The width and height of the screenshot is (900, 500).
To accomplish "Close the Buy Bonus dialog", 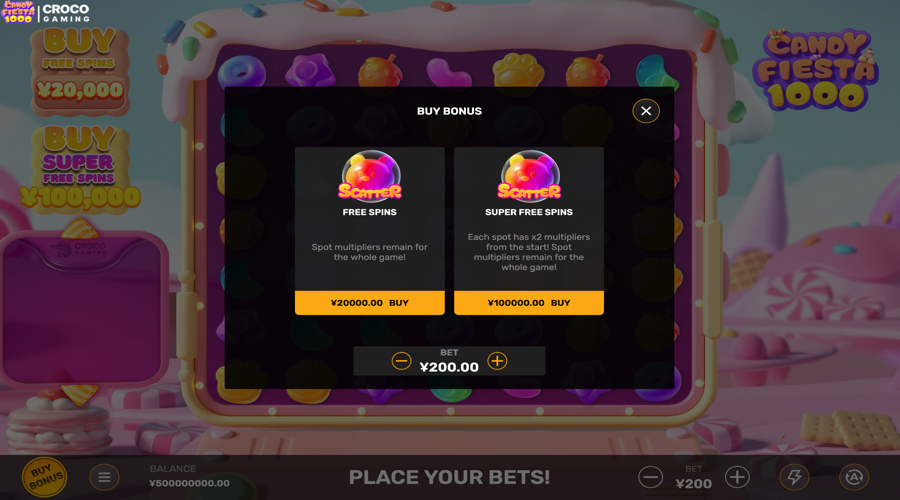I will coord(646,111).
